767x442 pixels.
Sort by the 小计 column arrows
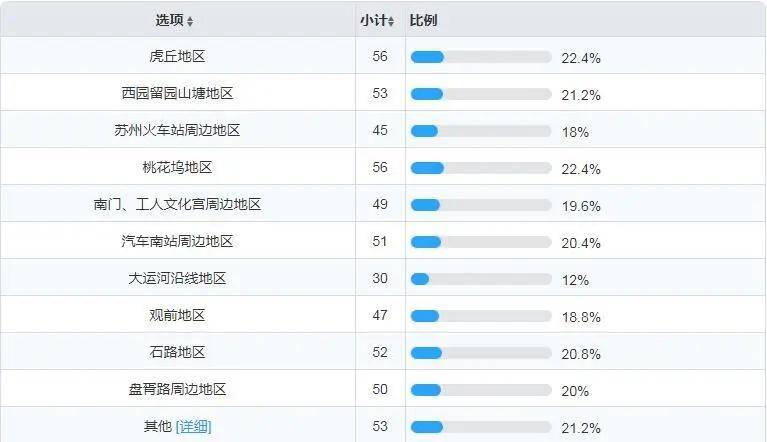(x=391, y=21)
